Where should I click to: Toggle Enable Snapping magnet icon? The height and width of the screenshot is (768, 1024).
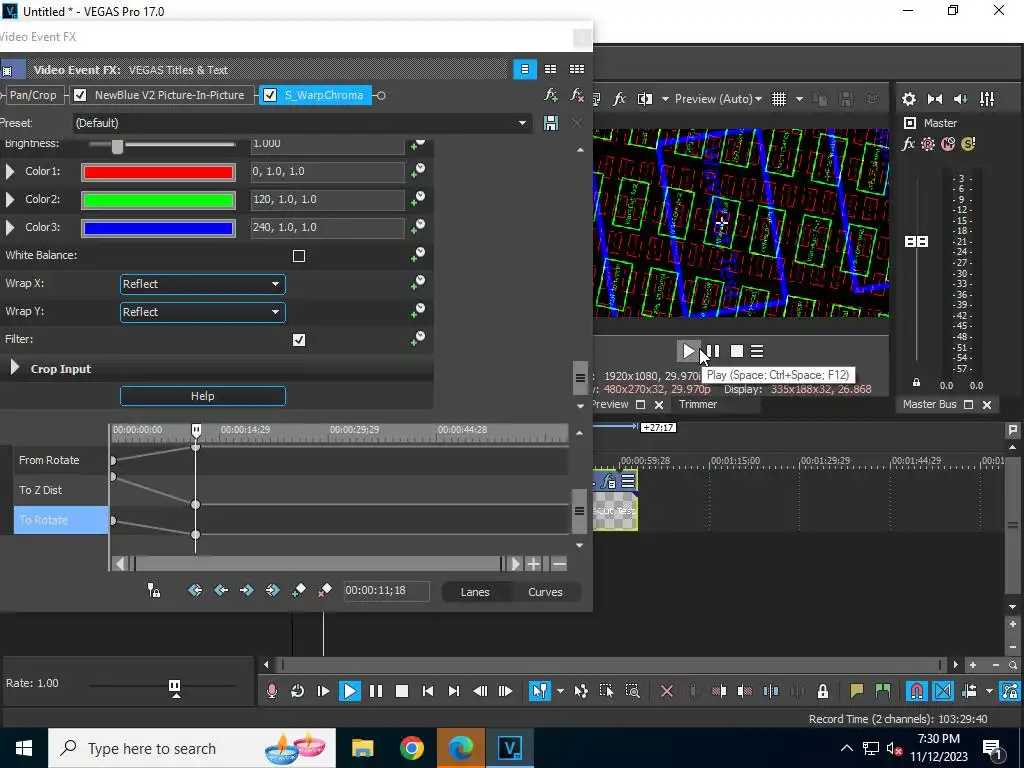click(x=917, y=691)
